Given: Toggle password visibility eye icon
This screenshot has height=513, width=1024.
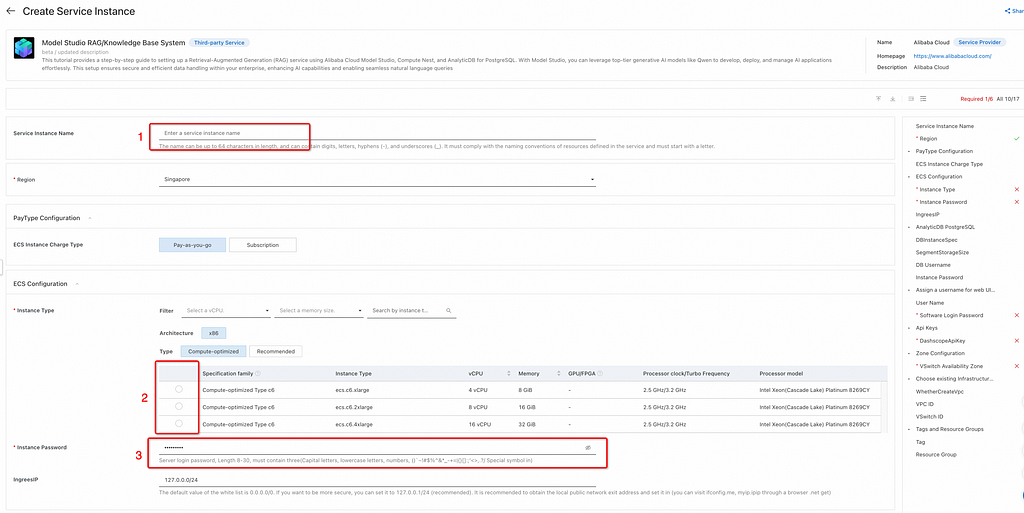Looking at the screenshot, I should (x=588, y=448).
